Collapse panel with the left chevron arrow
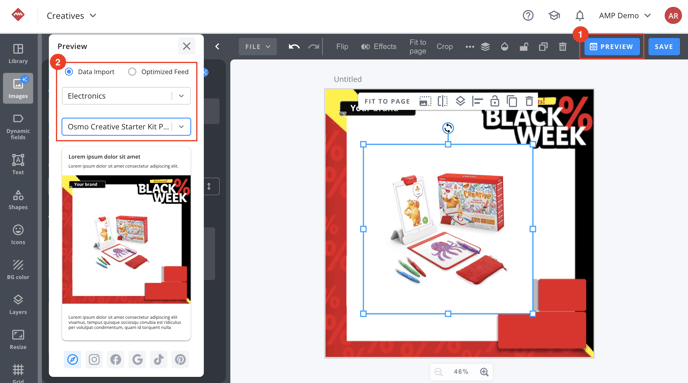The image size is (688, 383). [217, 46]
